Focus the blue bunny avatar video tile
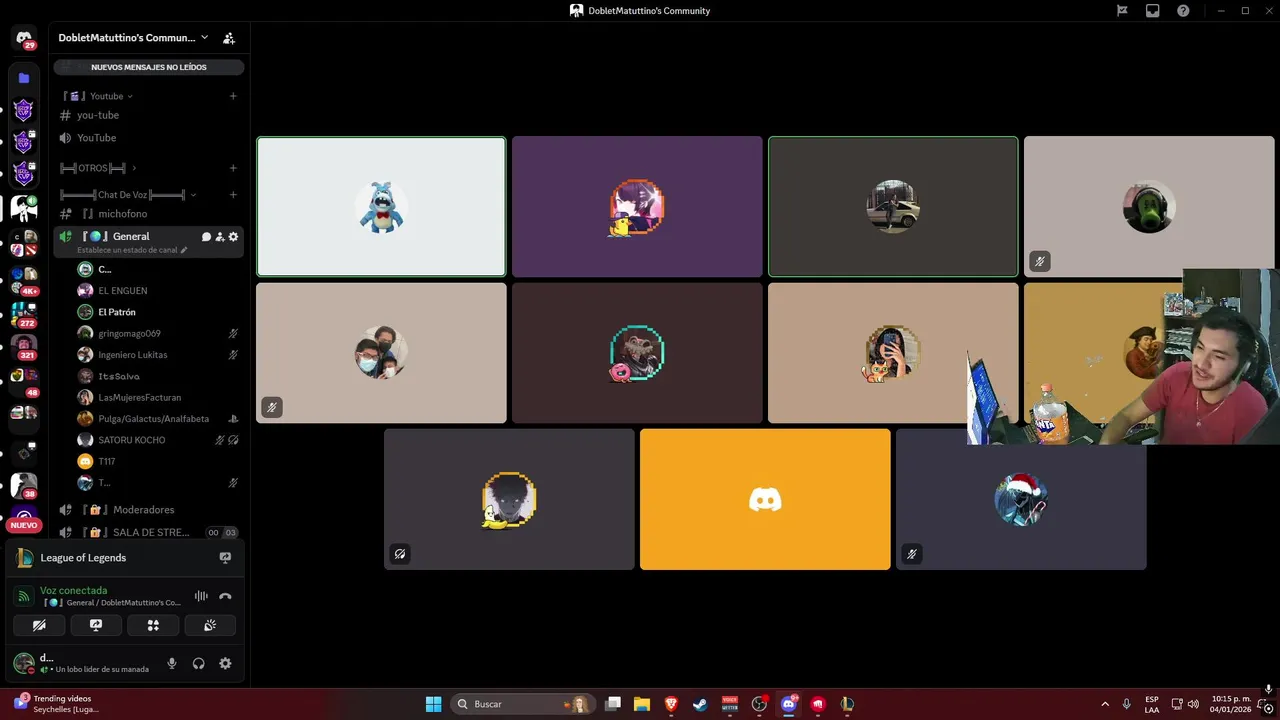Screen dimensions: 1280x720 coord(381,207)
